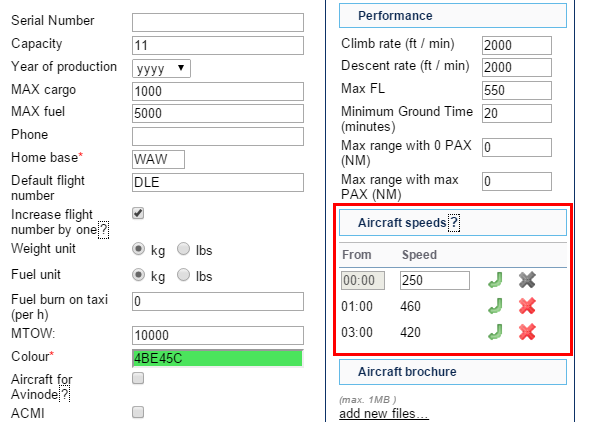Click Max range with 0 PAX field

(x=517, y=147)
